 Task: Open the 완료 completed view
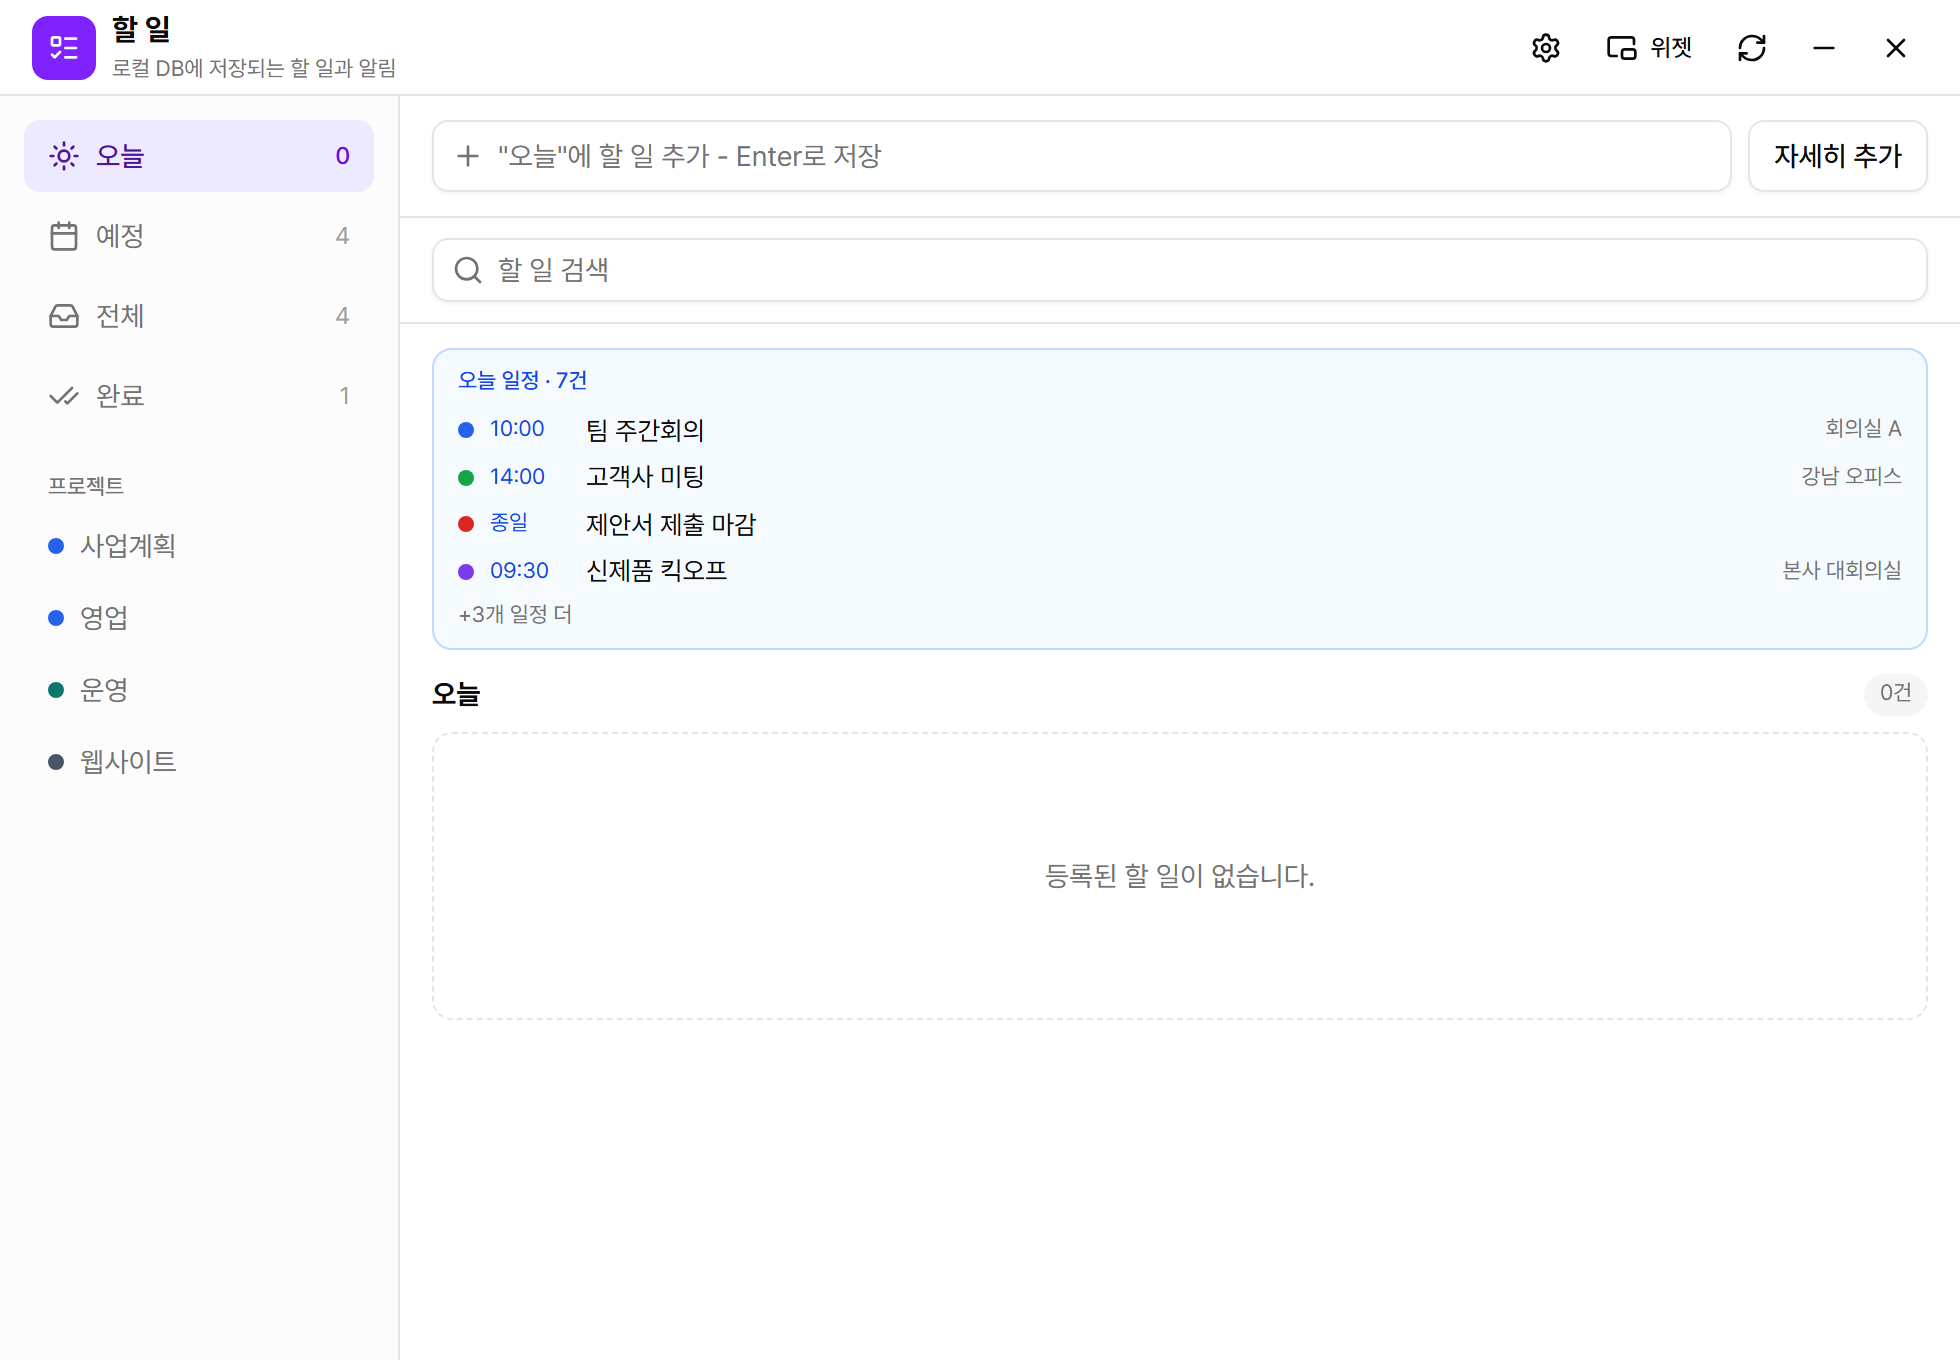pos(199,396)
